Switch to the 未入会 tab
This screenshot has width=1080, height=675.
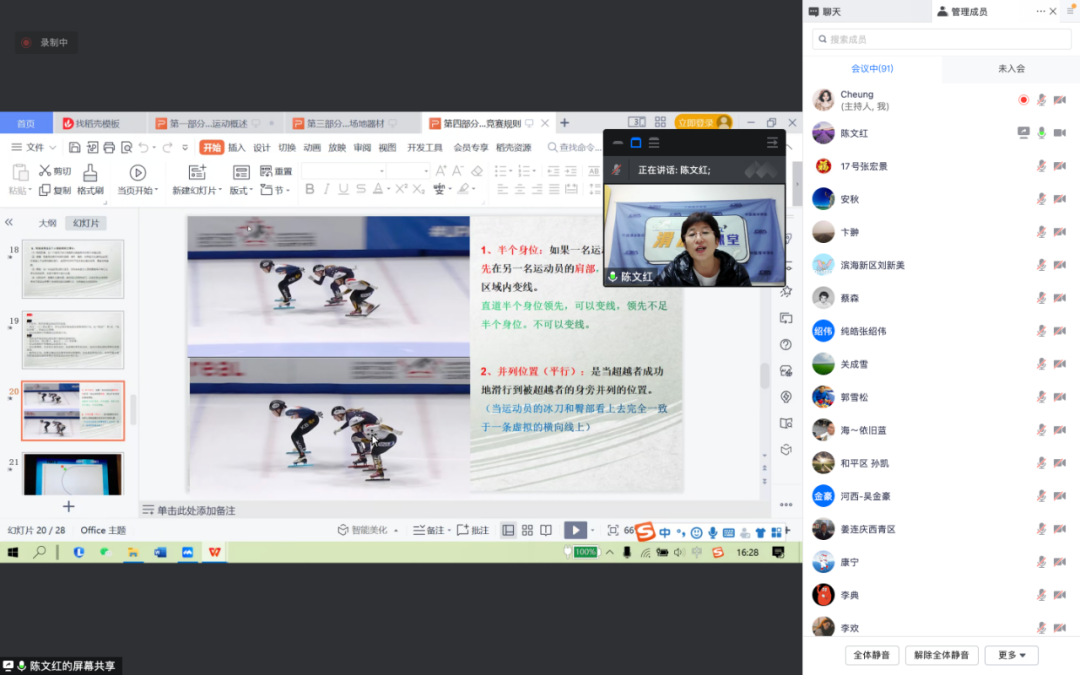click(x=1011, y=69)
